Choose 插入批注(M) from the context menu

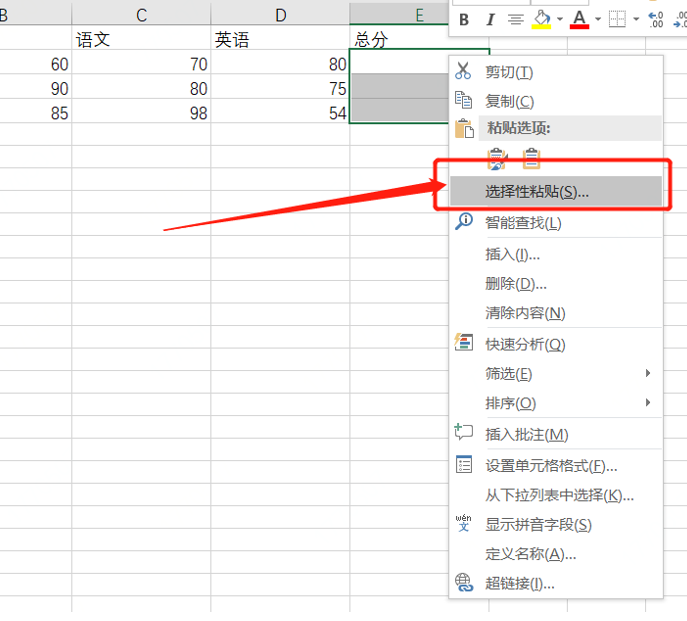click(x=556, y=434)
